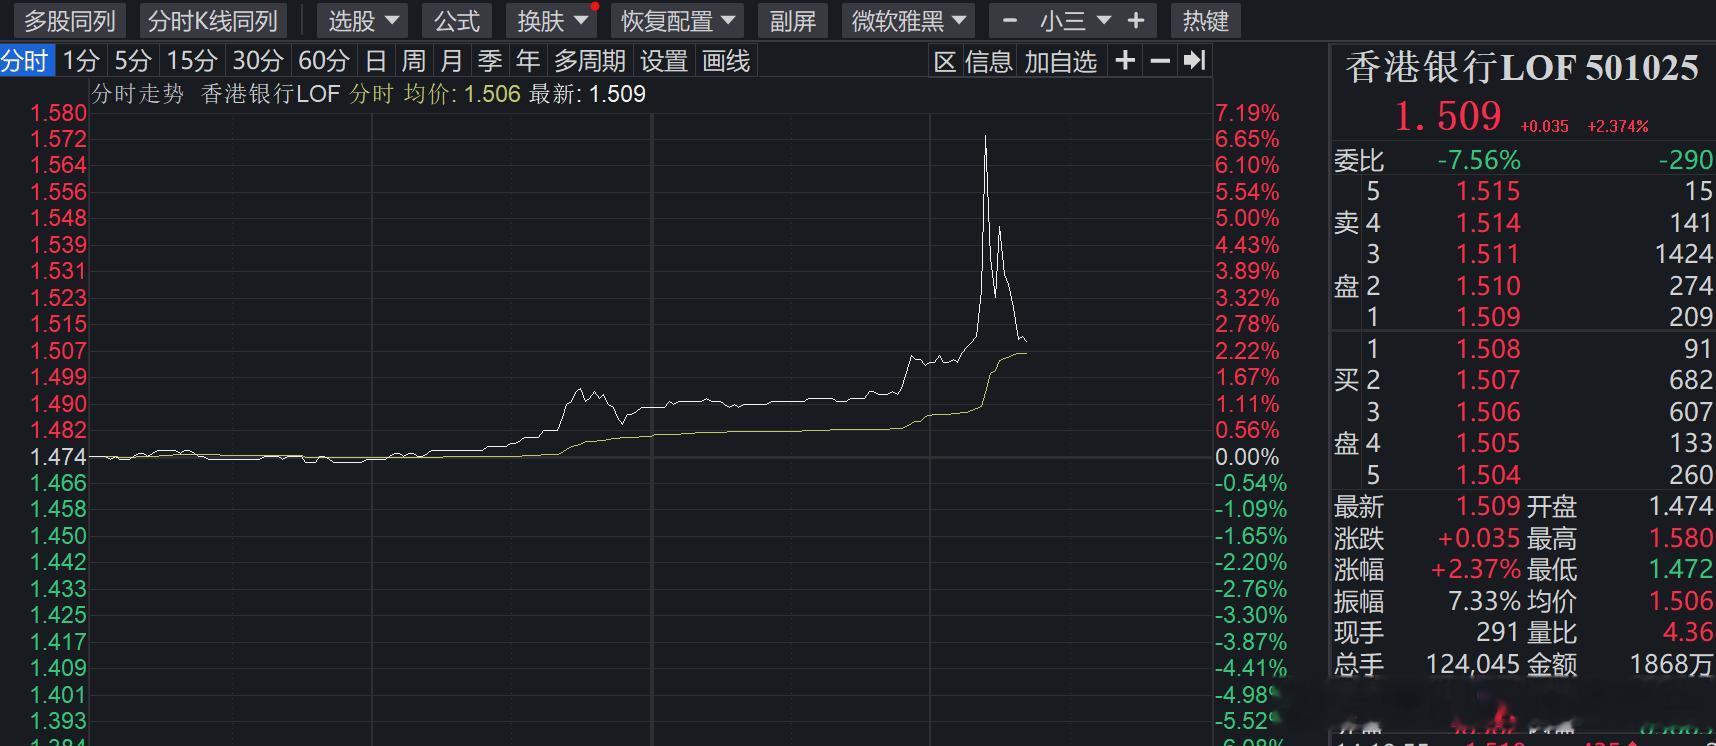Click the 均价: 1.506 chart label

[x=462, y=94]
